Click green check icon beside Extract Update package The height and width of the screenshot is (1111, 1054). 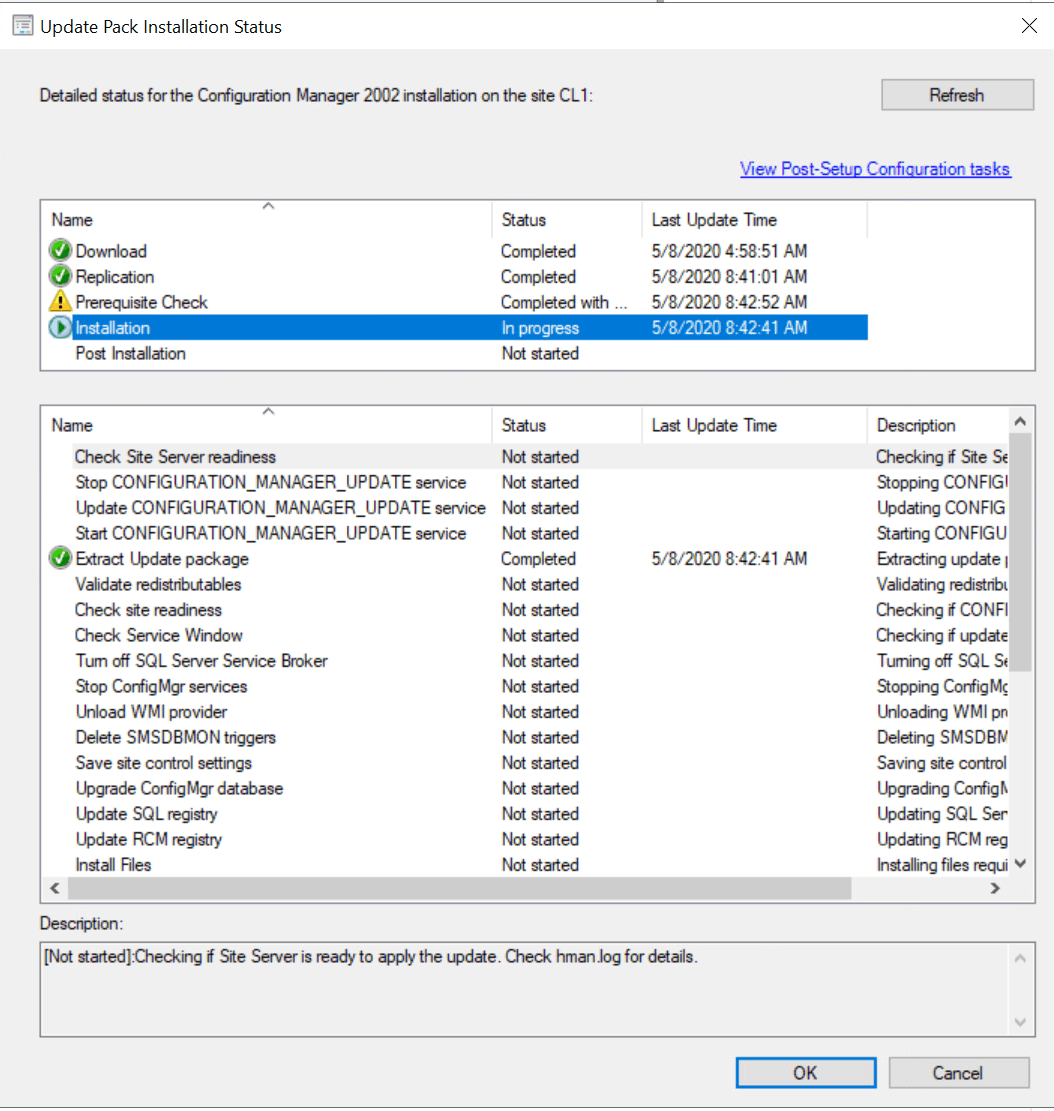(x=60, y=558)
